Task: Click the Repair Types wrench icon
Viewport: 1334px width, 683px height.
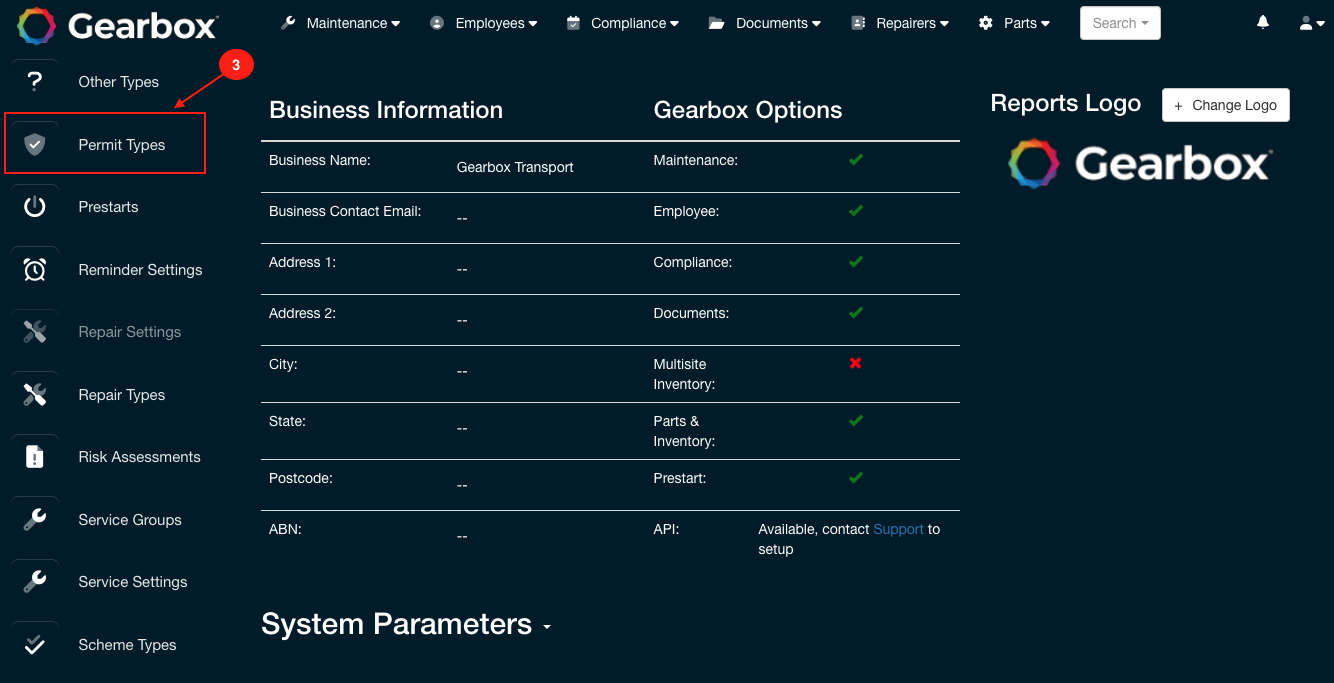Action: (35, 394)
